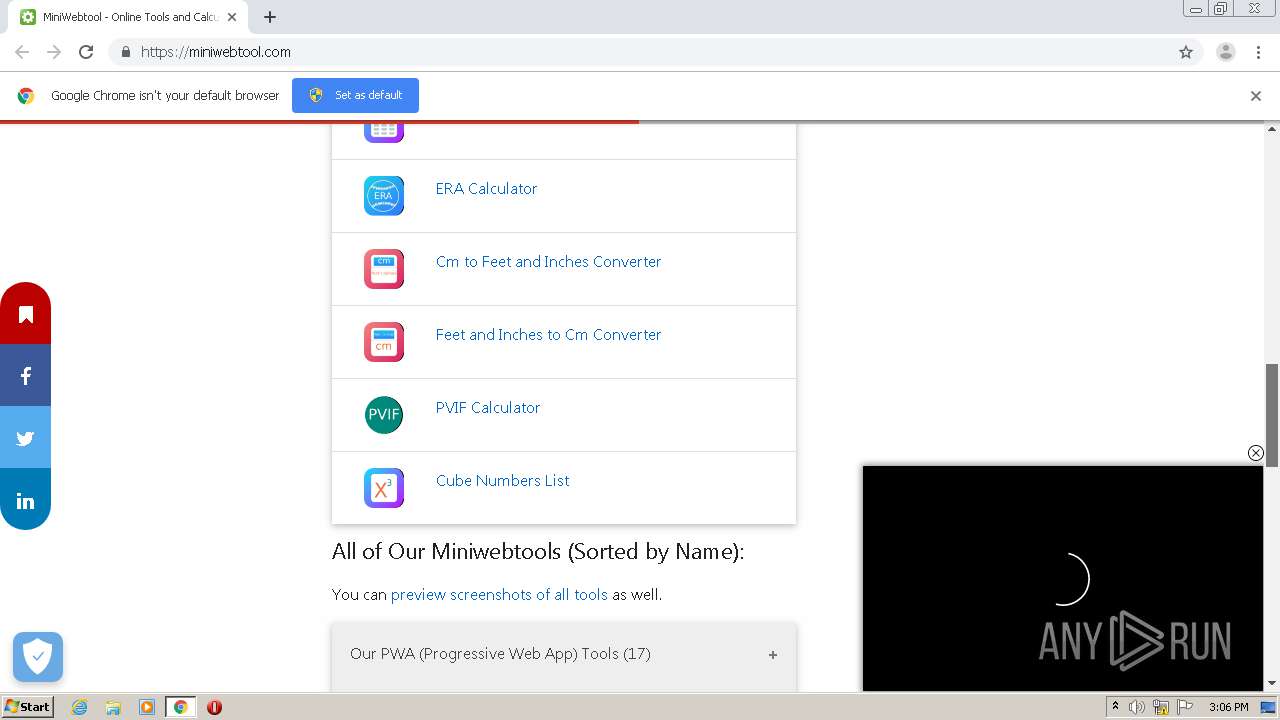Click the blue shield badge icon
This screenshot has width=1280, height=720.
[38, 657]
